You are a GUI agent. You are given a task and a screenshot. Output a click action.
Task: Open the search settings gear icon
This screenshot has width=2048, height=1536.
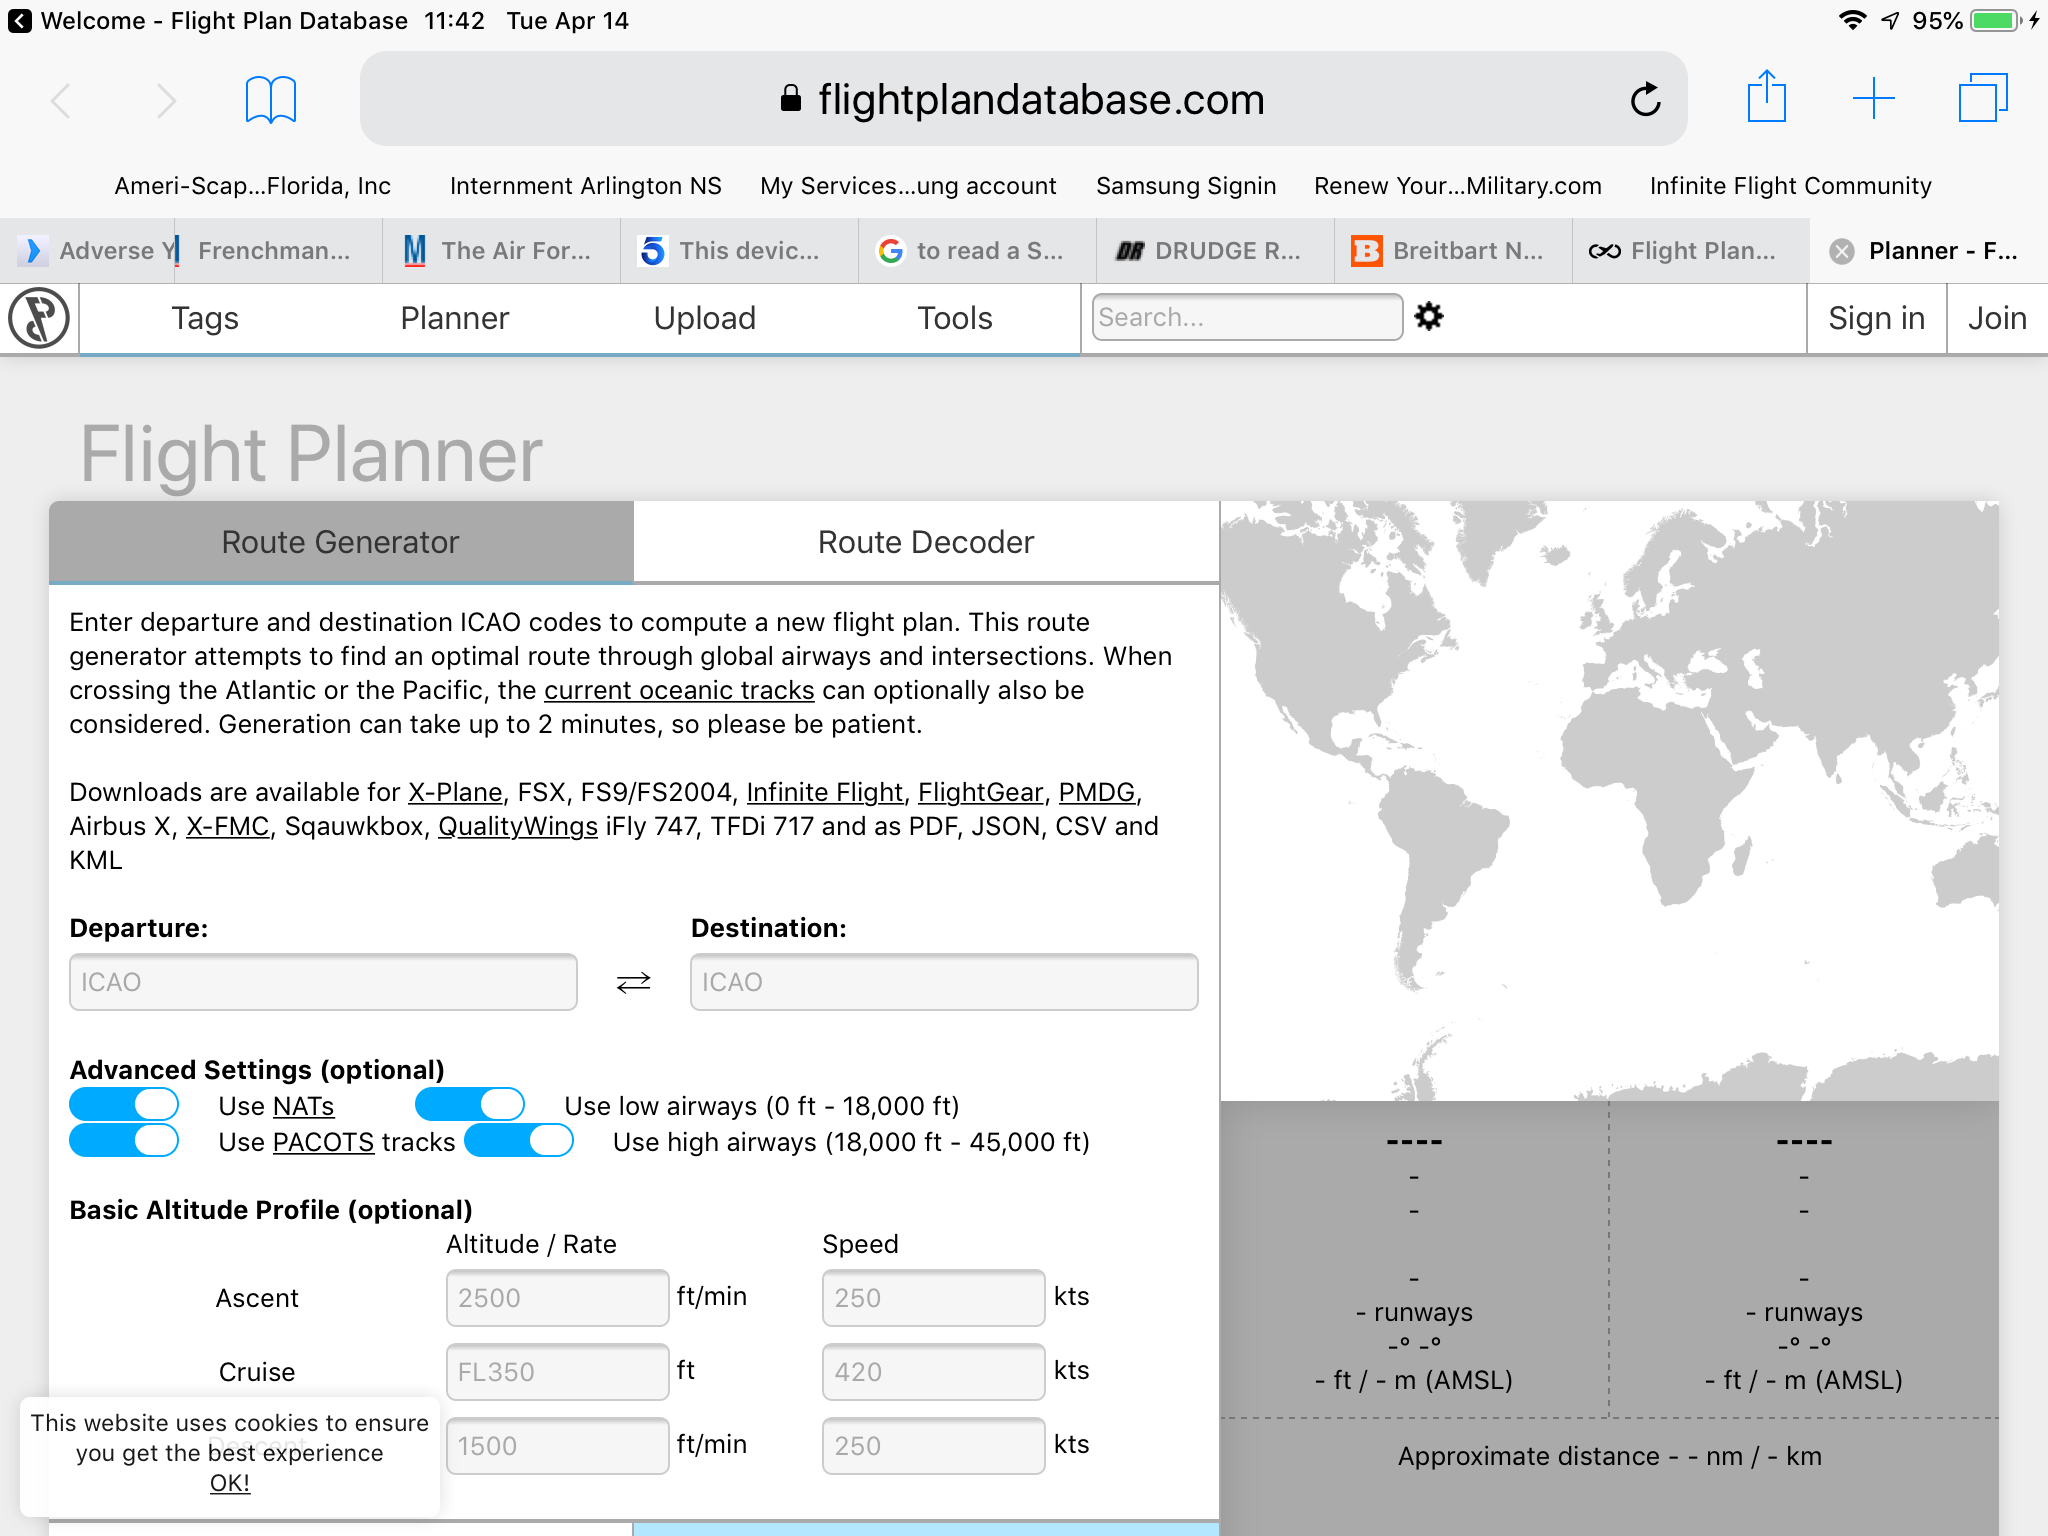click(x=1428, y=317)
